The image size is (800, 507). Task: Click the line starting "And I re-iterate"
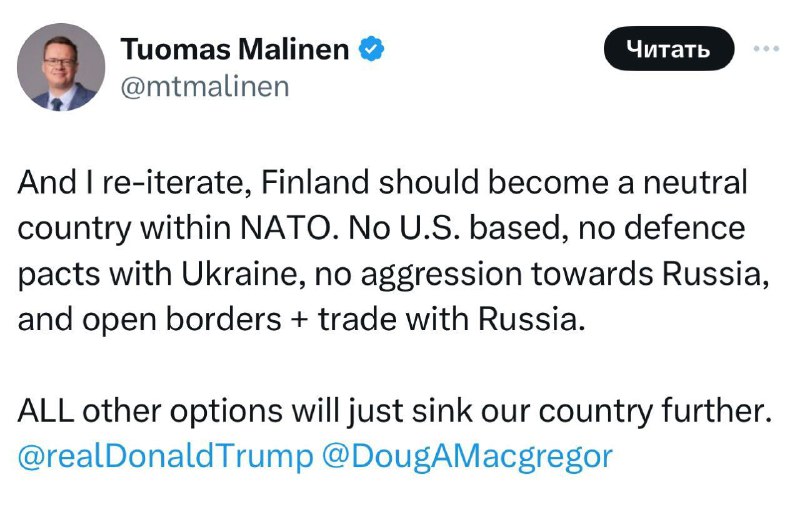pos(383,182)
